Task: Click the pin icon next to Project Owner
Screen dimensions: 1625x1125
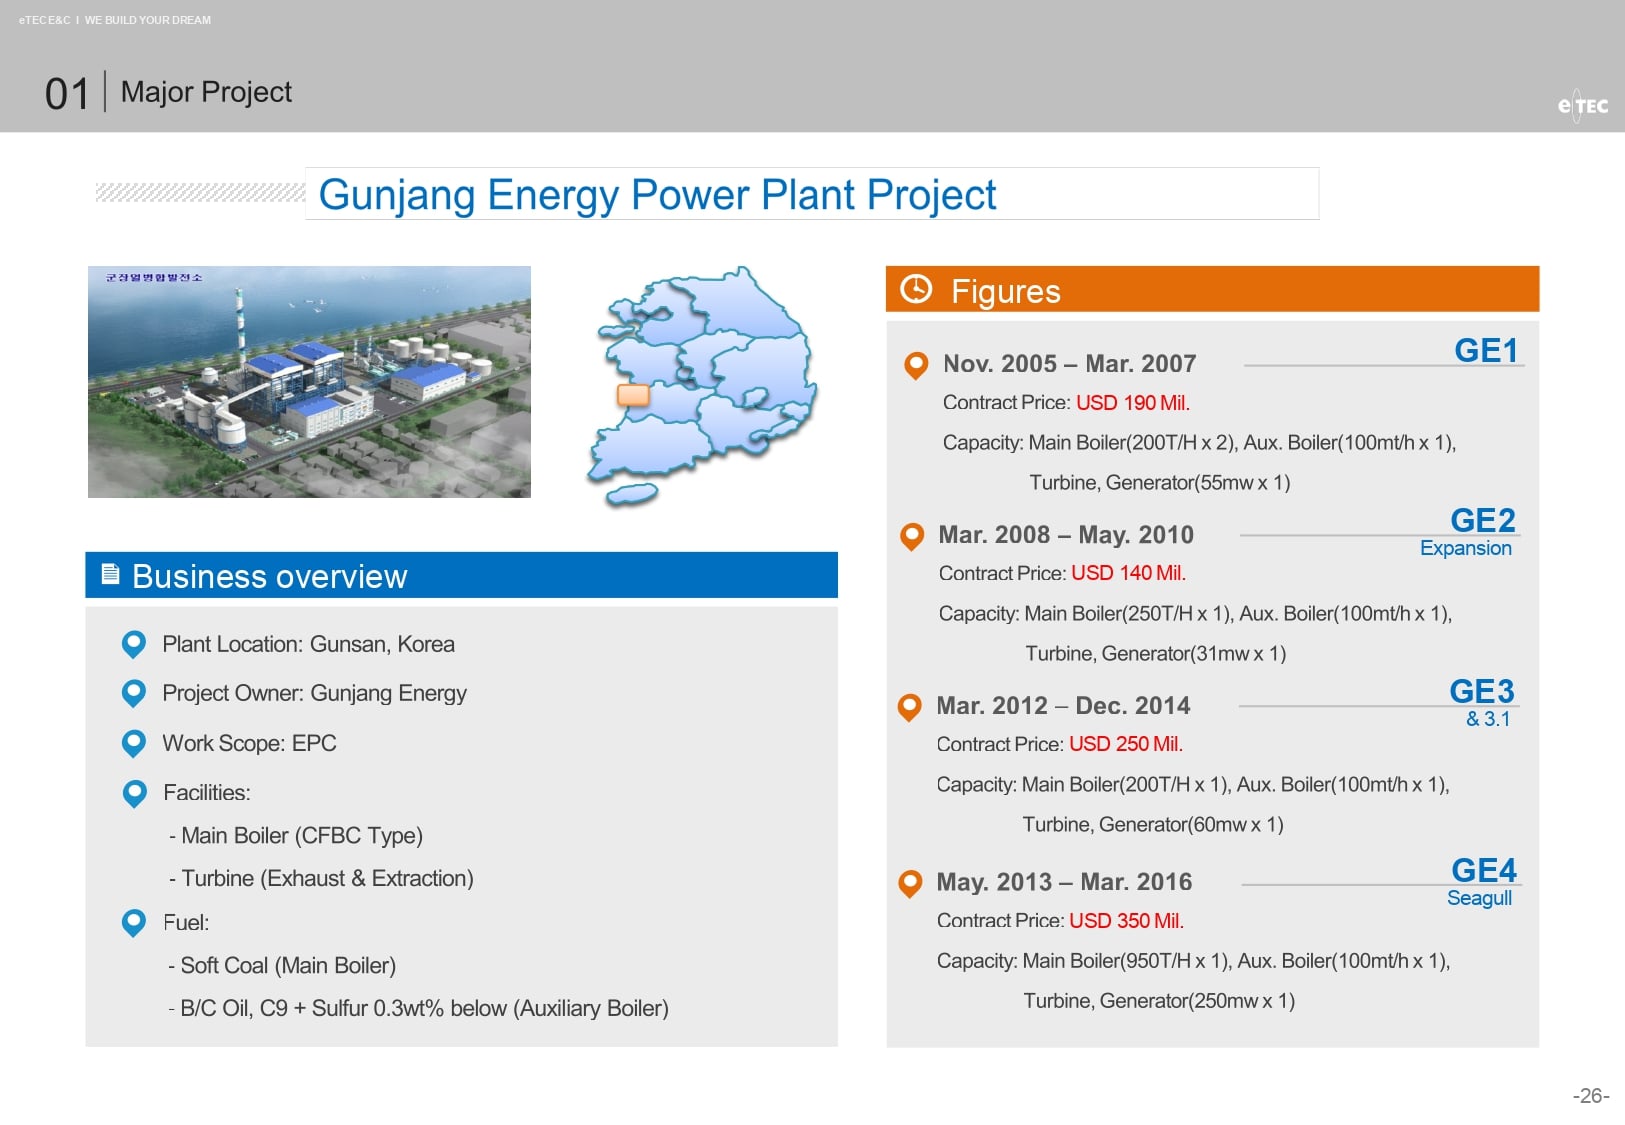Action: click(133, 694)
